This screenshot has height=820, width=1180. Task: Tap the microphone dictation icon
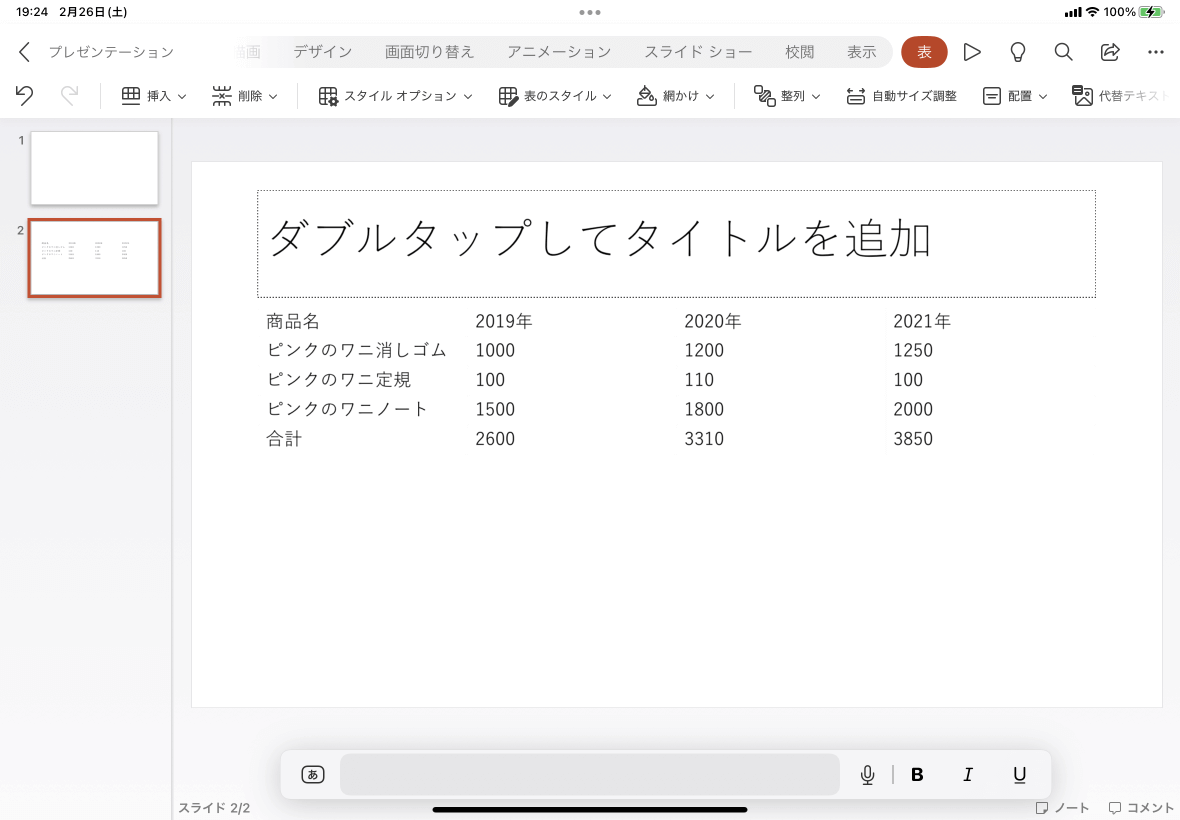click(x=868, y=775)
